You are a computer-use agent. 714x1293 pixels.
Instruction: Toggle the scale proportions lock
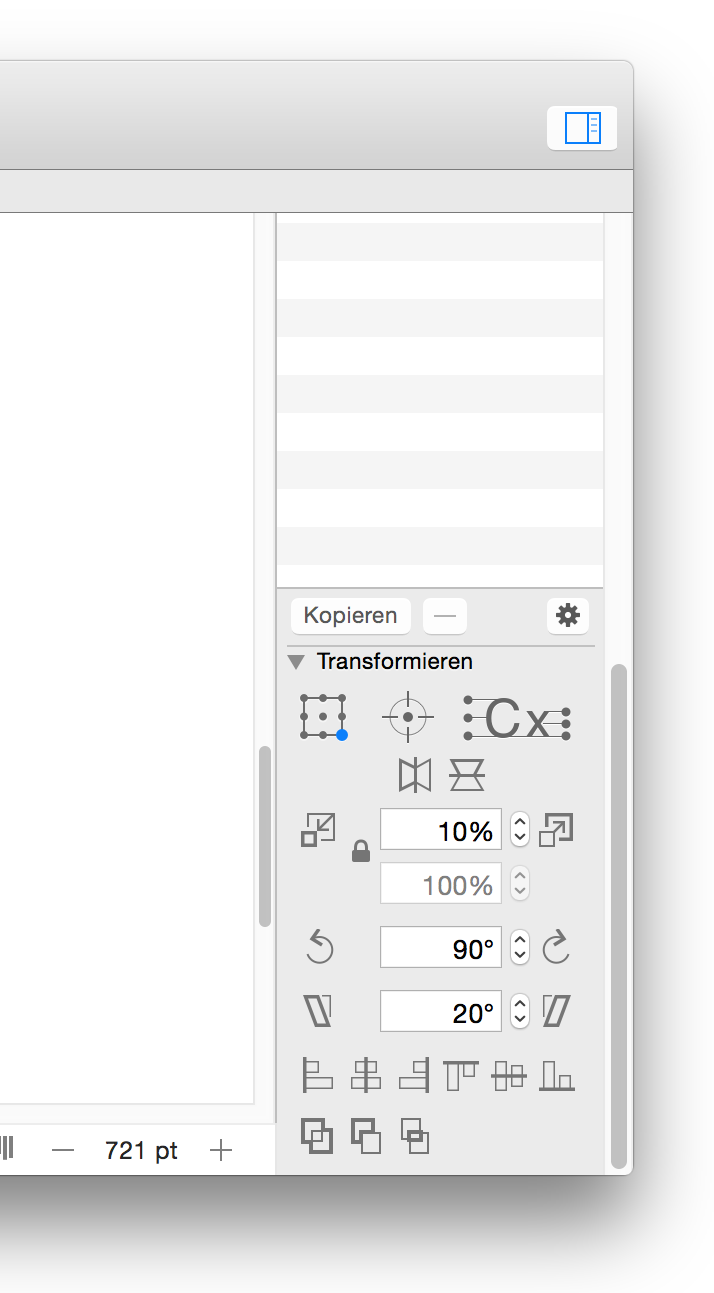click(361, 851)
